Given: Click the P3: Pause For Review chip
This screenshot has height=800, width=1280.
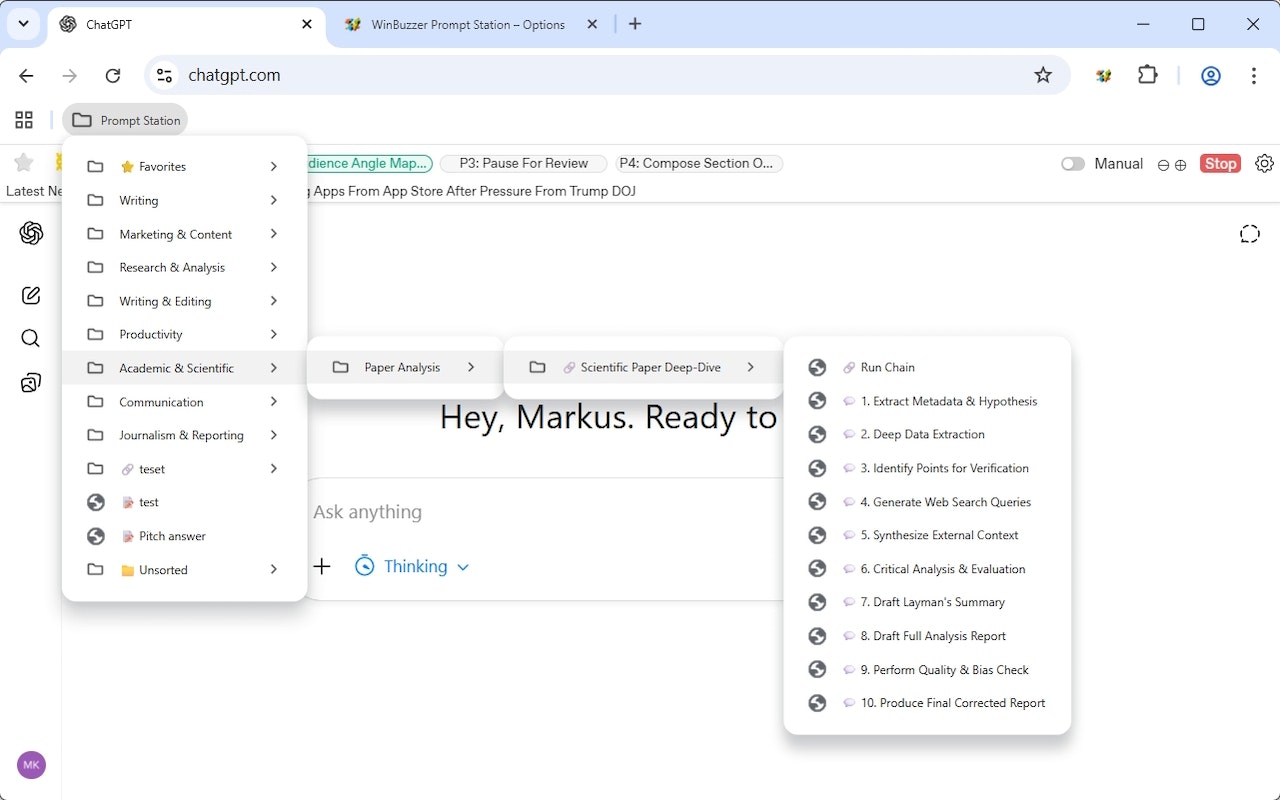Looking at the screenshot, I should [523, 163].
